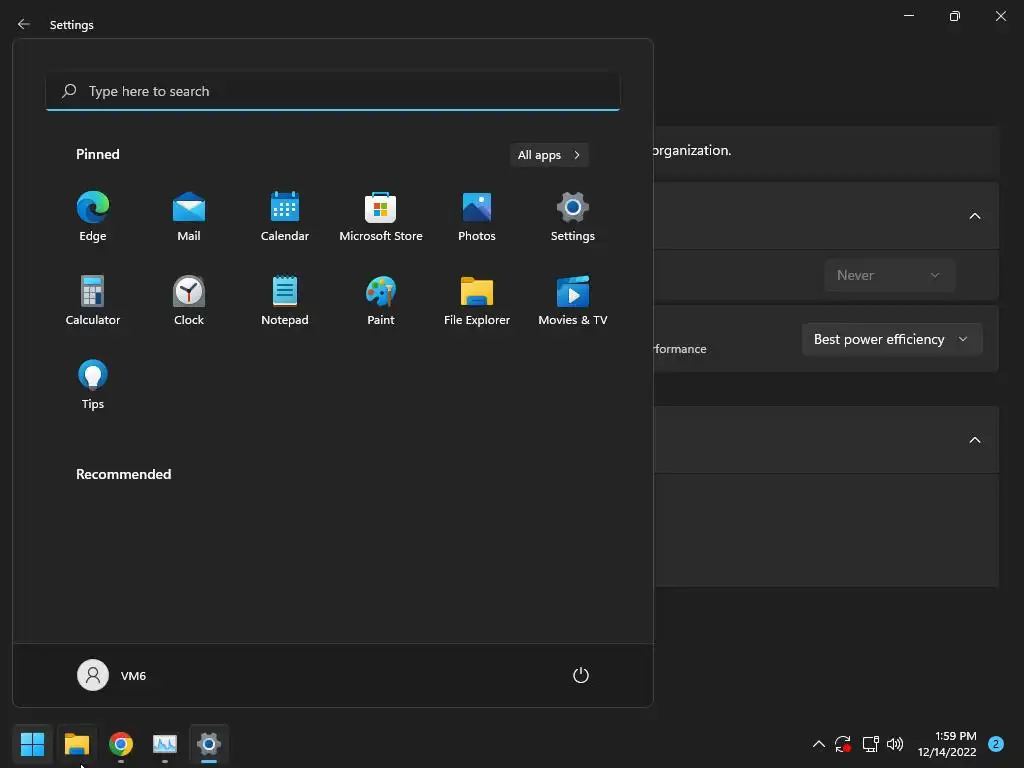Open the network tray icon

coord(870,744)
